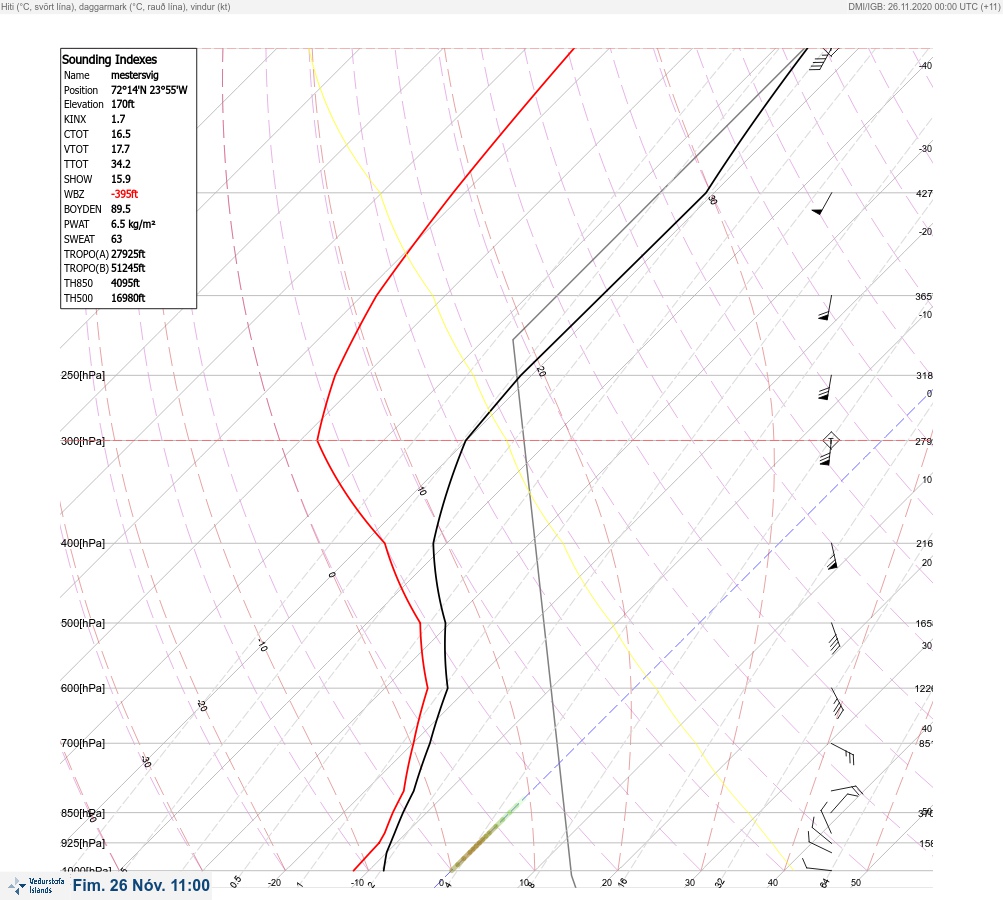Image resolution: width=1003 pixels, height=900 pixels.
Task: Click the wind barb at 250 hPa level
Action: (x=825, y=388)
